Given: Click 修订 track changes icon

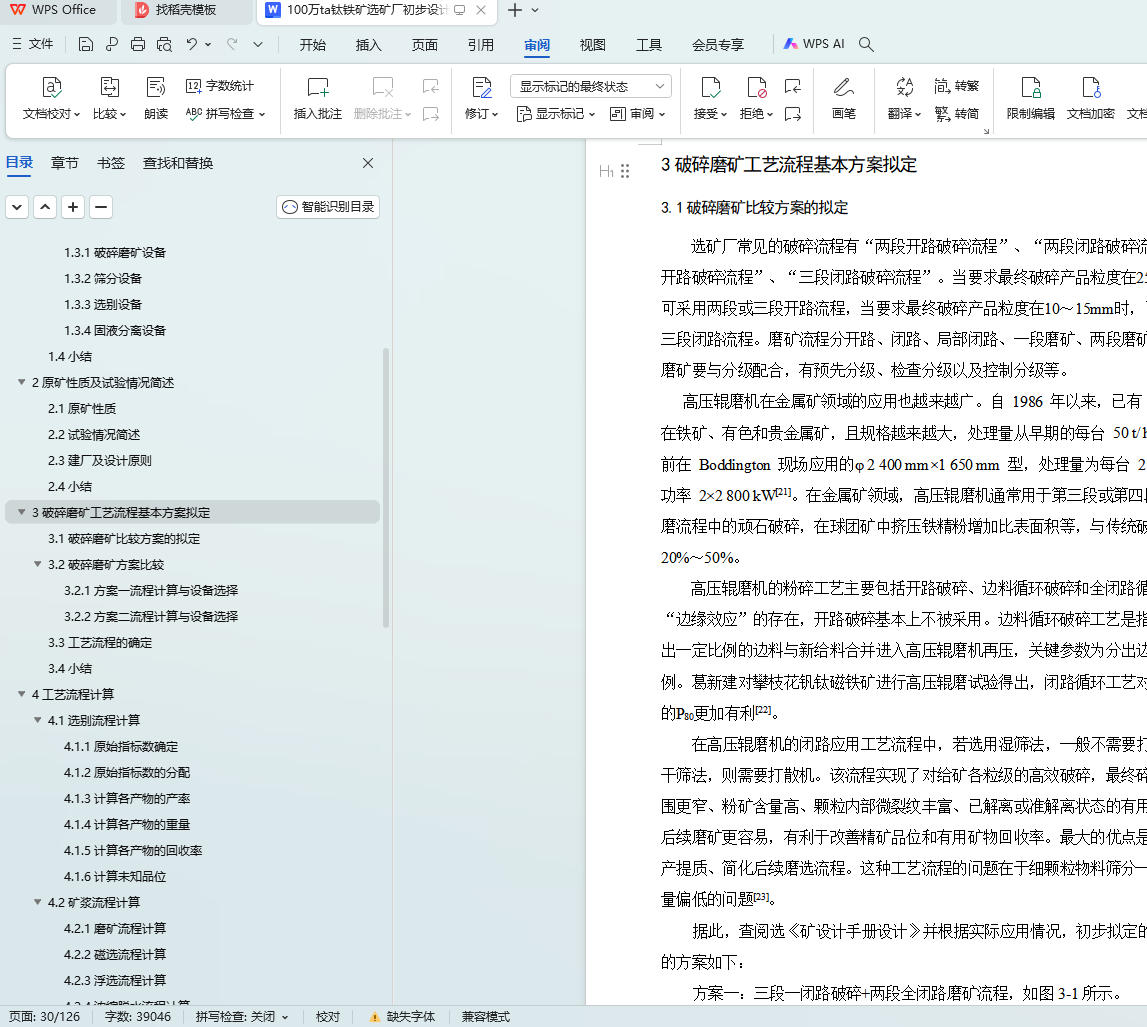Looking at the screenshot, I should (481, 98).
